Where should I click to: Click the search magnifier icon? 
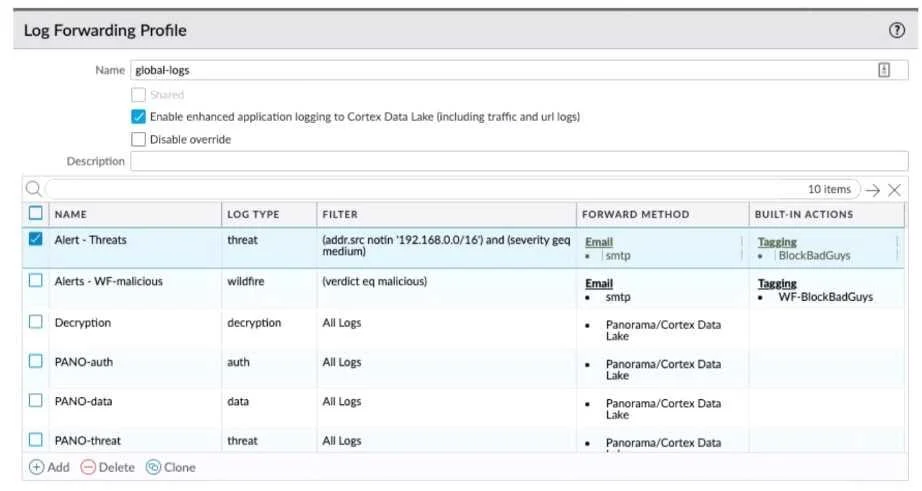point(34,189)
